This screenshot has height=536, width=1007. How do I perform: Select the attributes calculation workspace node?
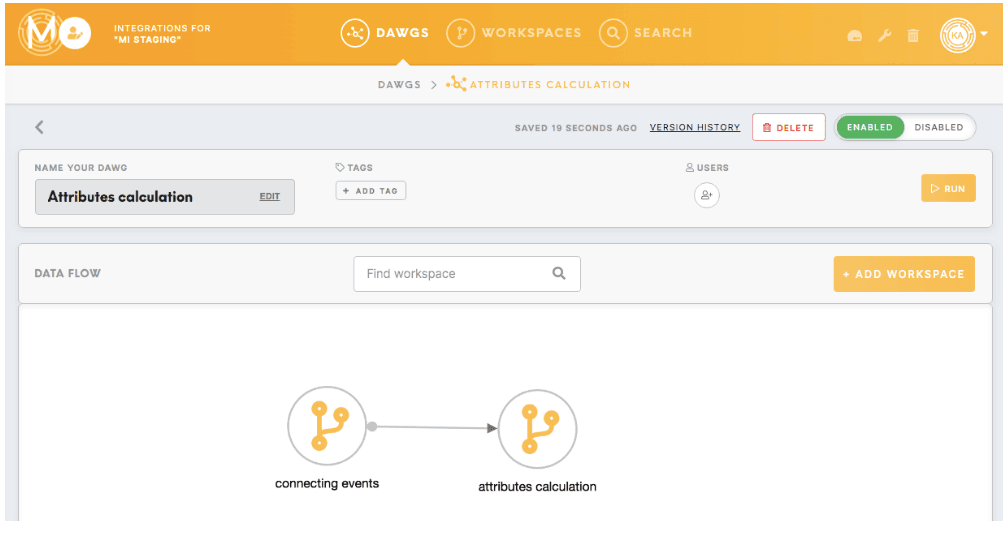tap(537, 429)
